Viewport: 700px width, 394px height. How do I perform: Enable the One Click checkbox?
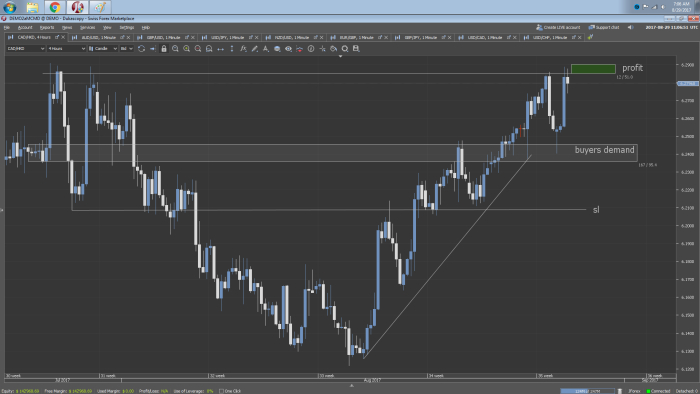[x=221, y=391]
